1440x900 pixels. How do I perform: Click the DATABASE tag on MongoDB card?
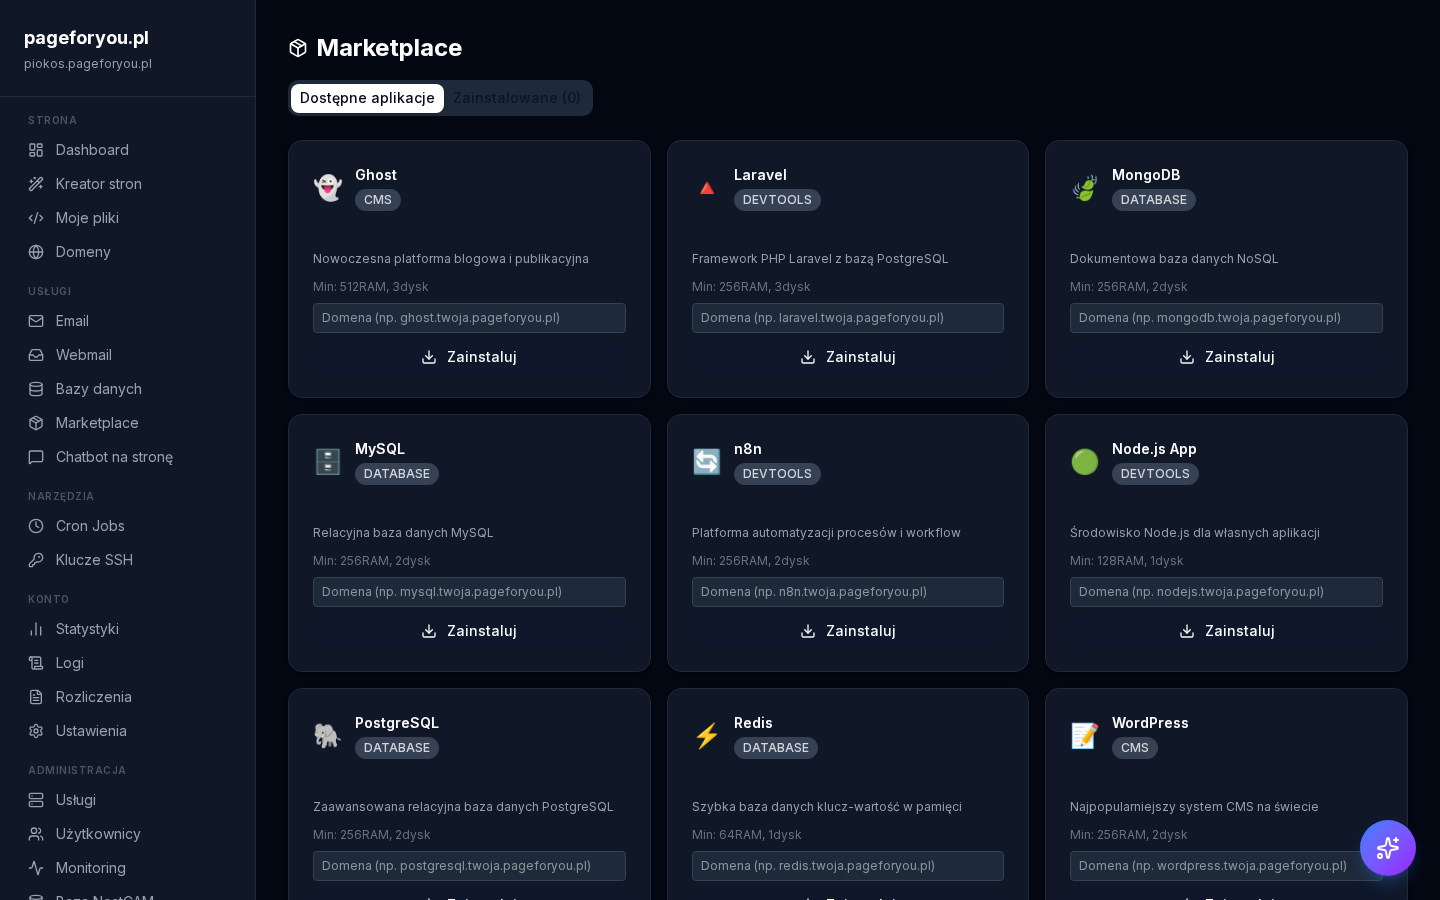click(x=1154, y=200)
